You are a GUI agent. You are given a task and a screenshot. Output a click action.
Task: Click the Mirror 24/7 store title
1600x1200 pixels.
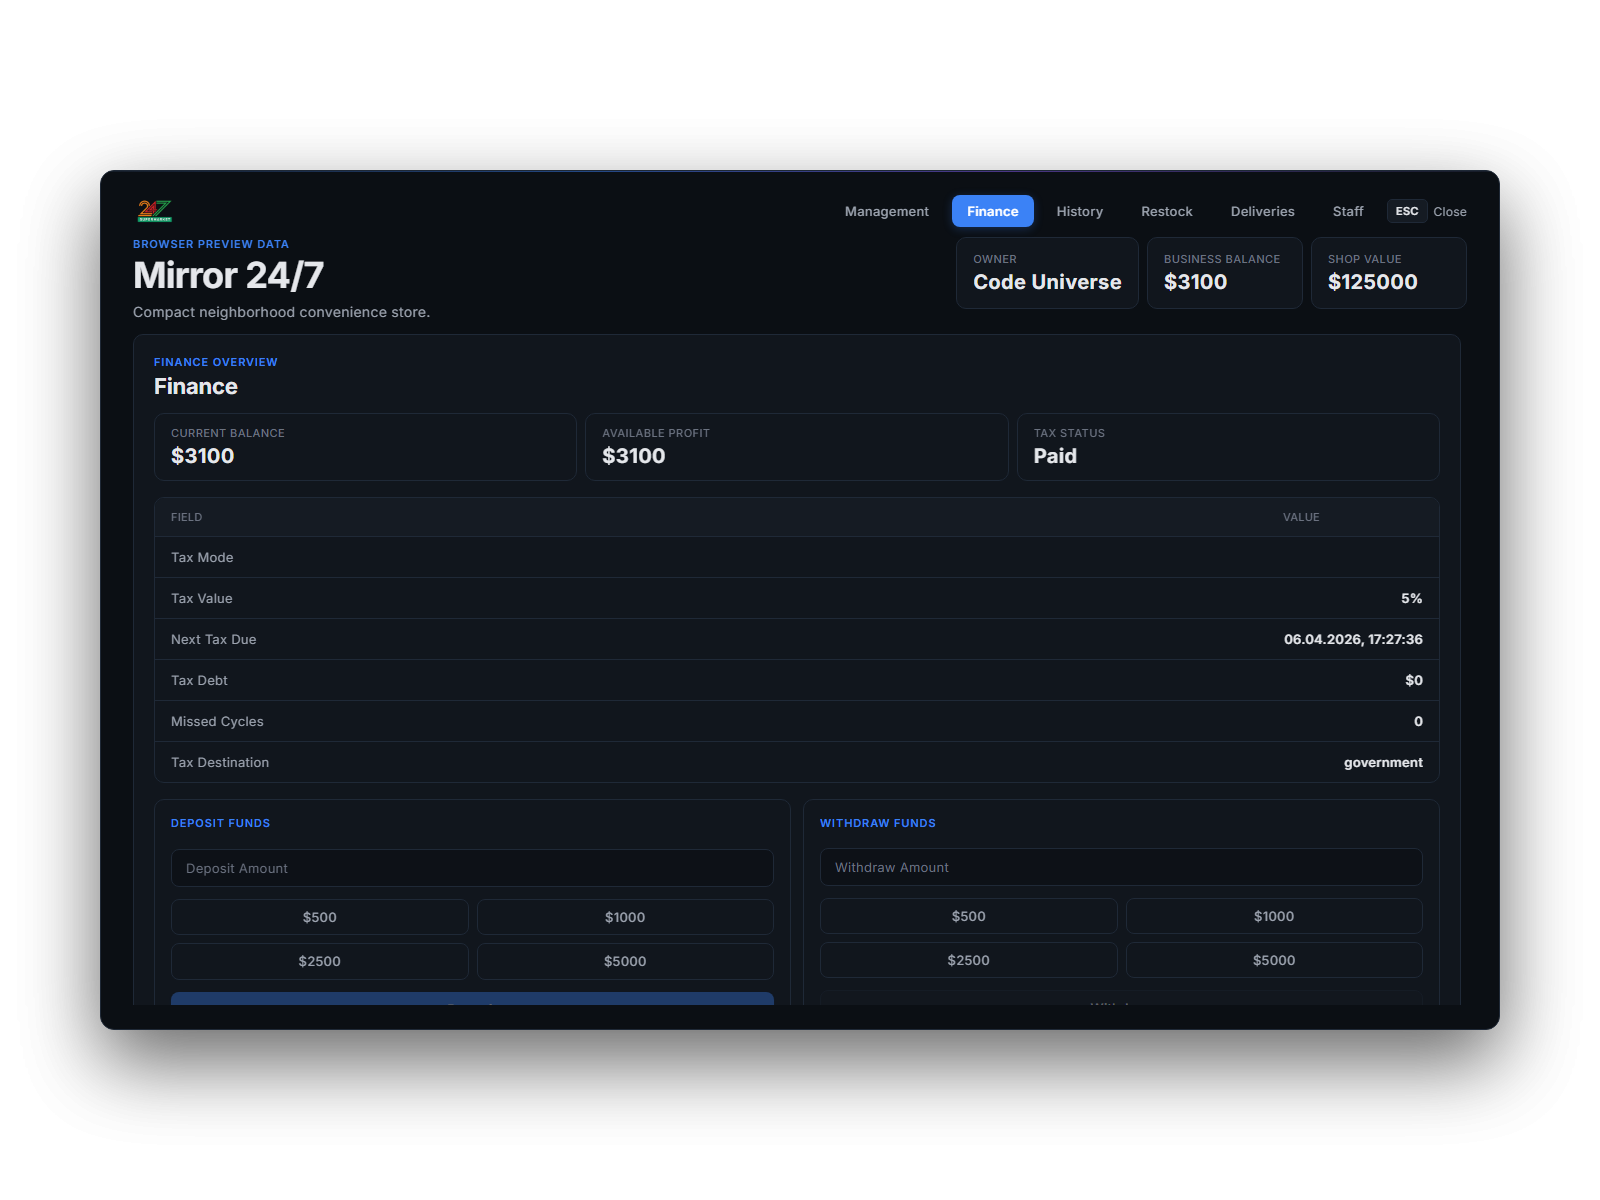pos(228,275)
